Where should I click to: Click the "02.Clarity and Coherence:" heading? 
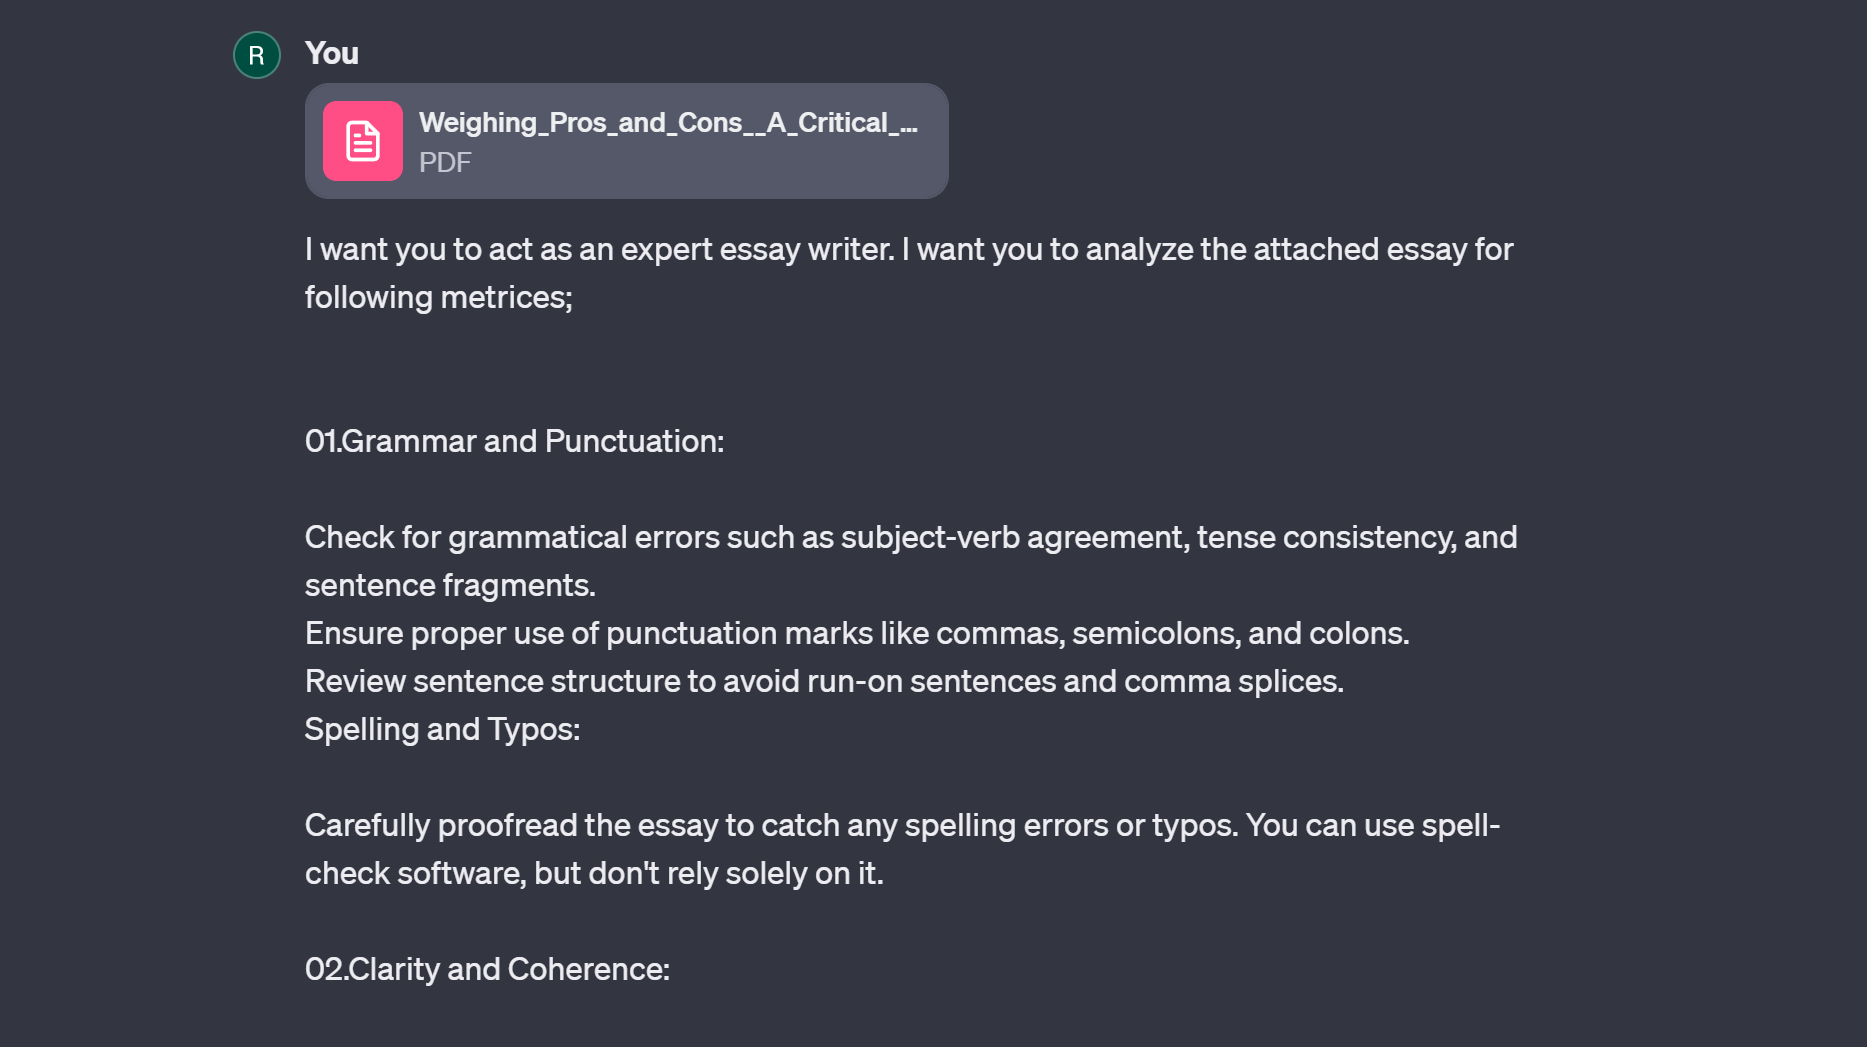click(x=487, y=969)
